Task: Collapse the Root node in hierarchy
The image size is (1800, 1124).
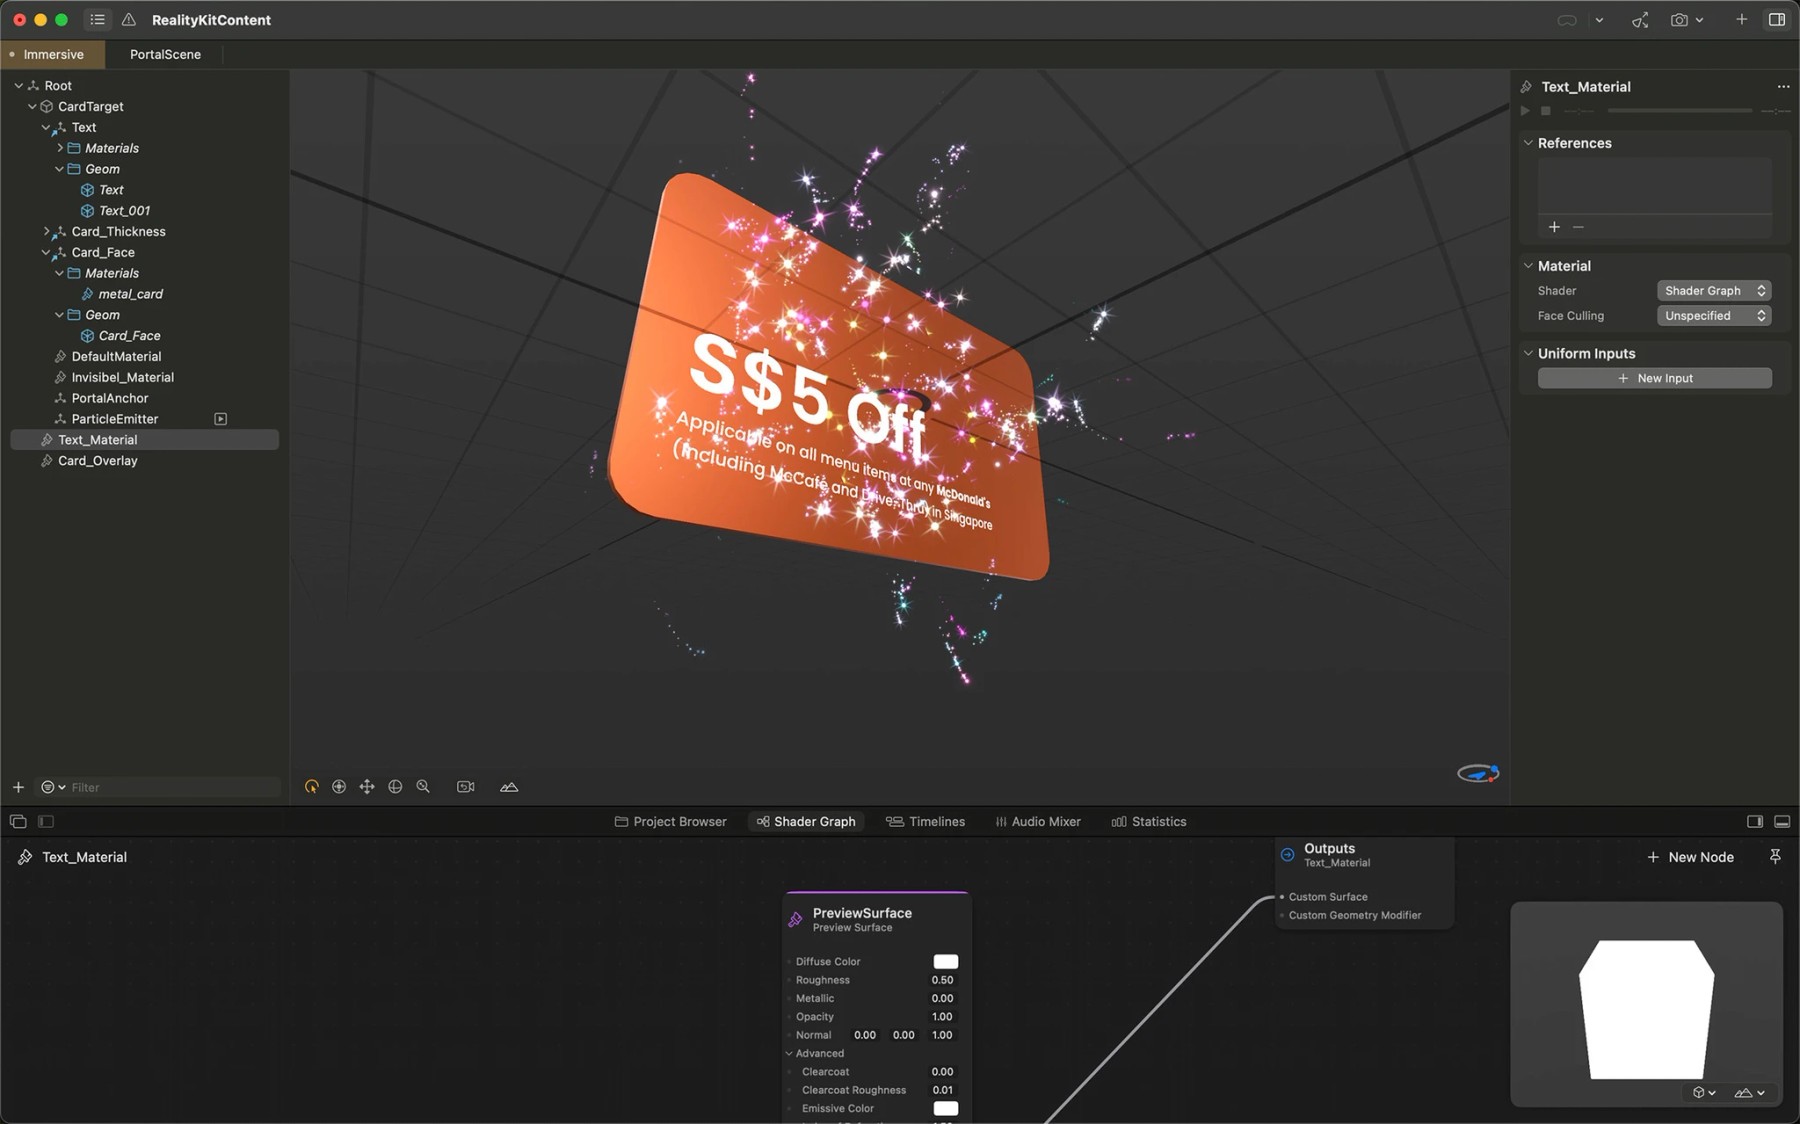Action: click(18, 86)
